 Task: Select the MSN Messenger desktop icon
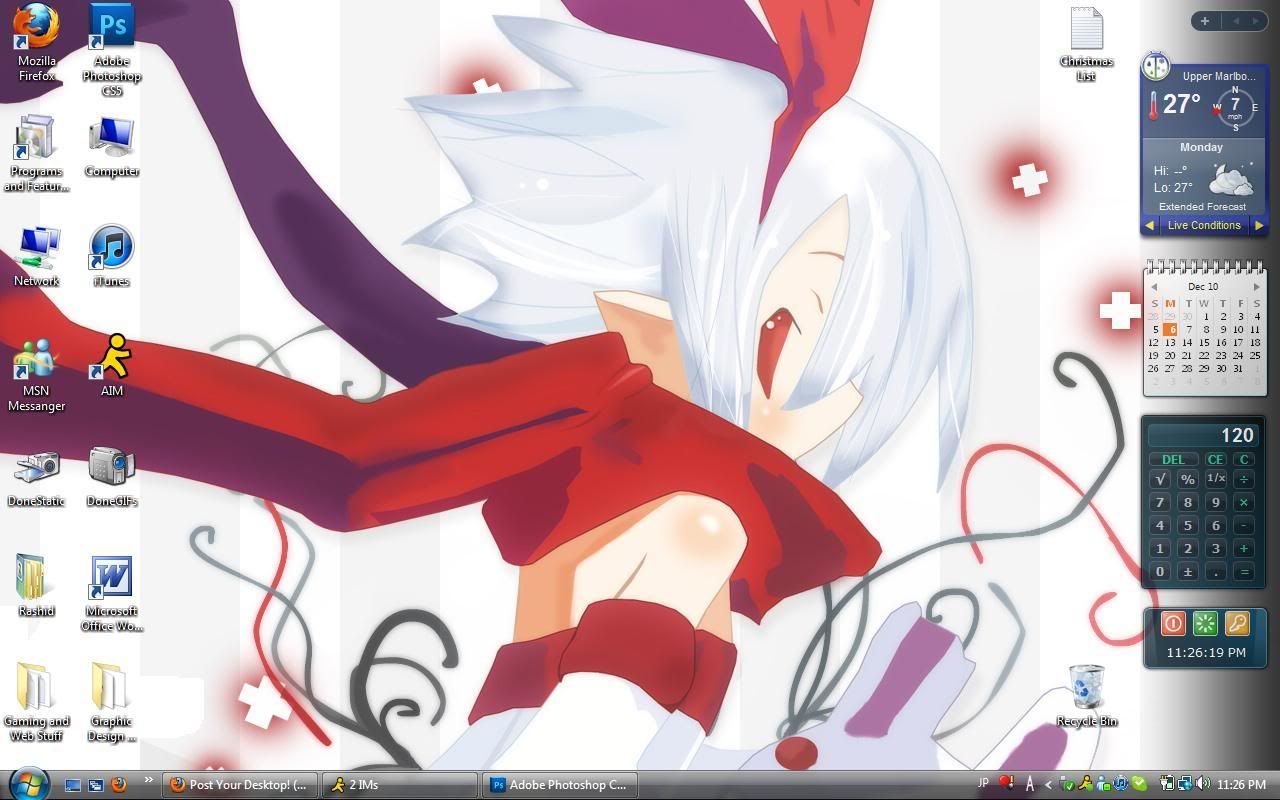coord(36,362)
